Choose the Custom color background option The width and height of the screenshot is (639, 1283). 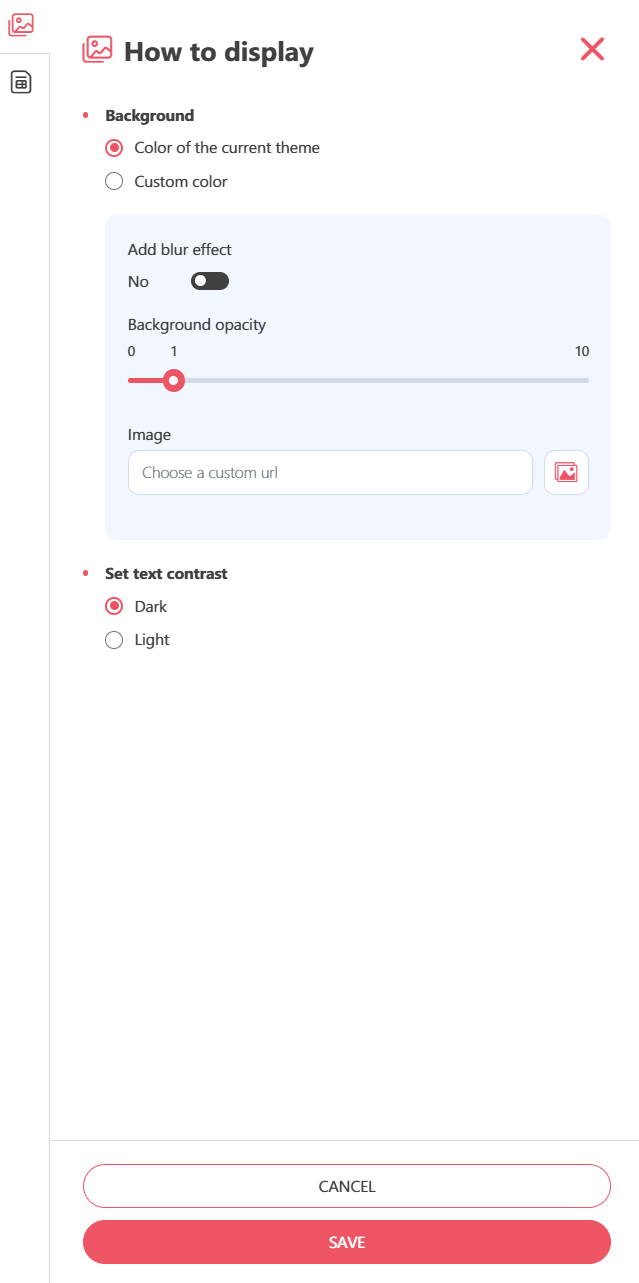(x=166, y=182)
